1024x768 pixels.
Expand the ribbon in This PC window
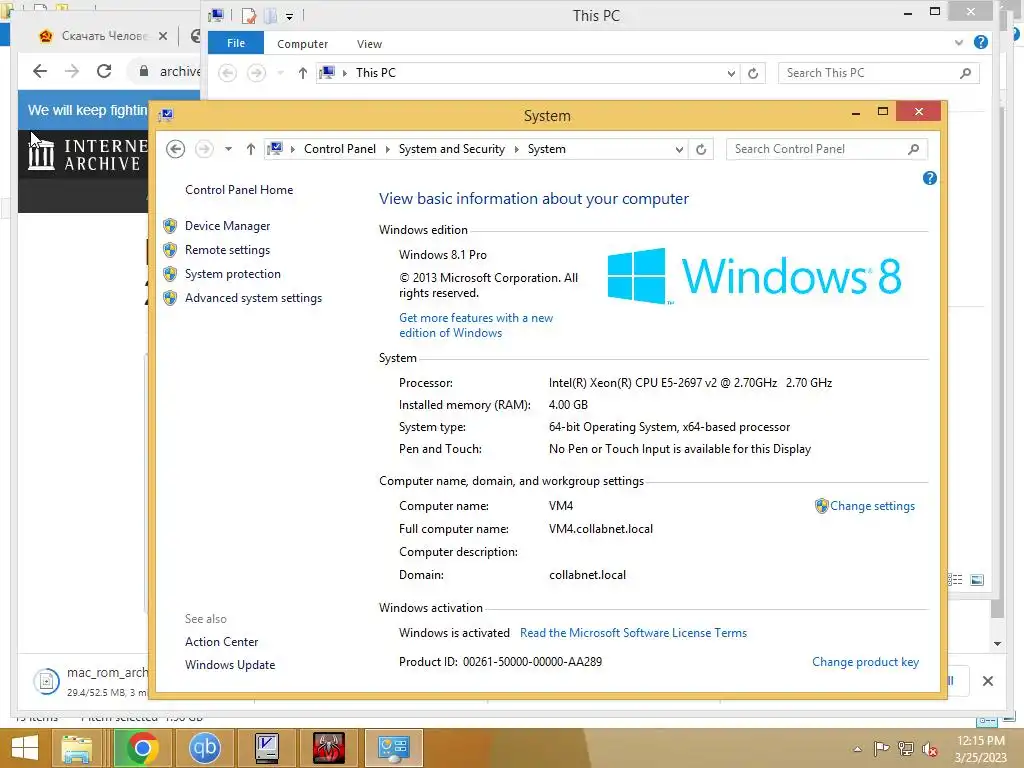pyautogui.click(x=959, y=43)
